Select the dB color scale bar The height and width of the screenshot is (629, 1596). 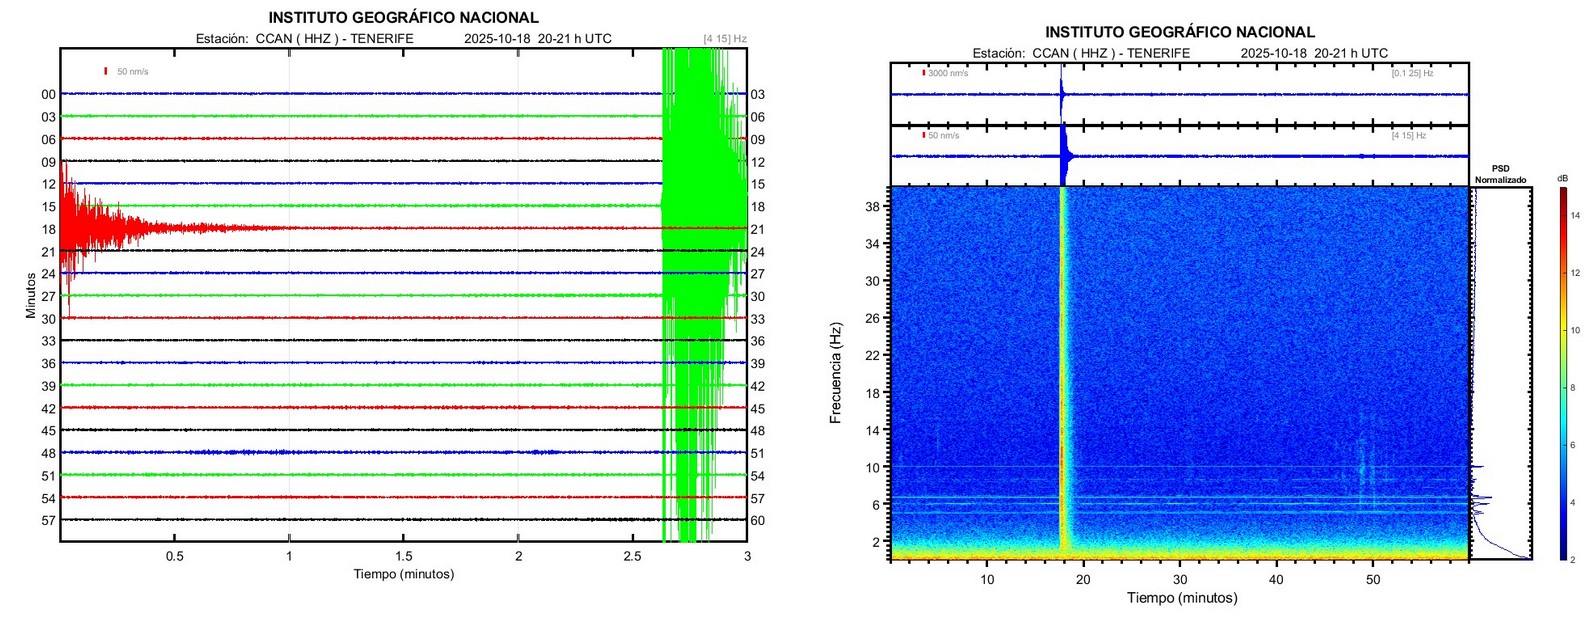pos(1562,373)
